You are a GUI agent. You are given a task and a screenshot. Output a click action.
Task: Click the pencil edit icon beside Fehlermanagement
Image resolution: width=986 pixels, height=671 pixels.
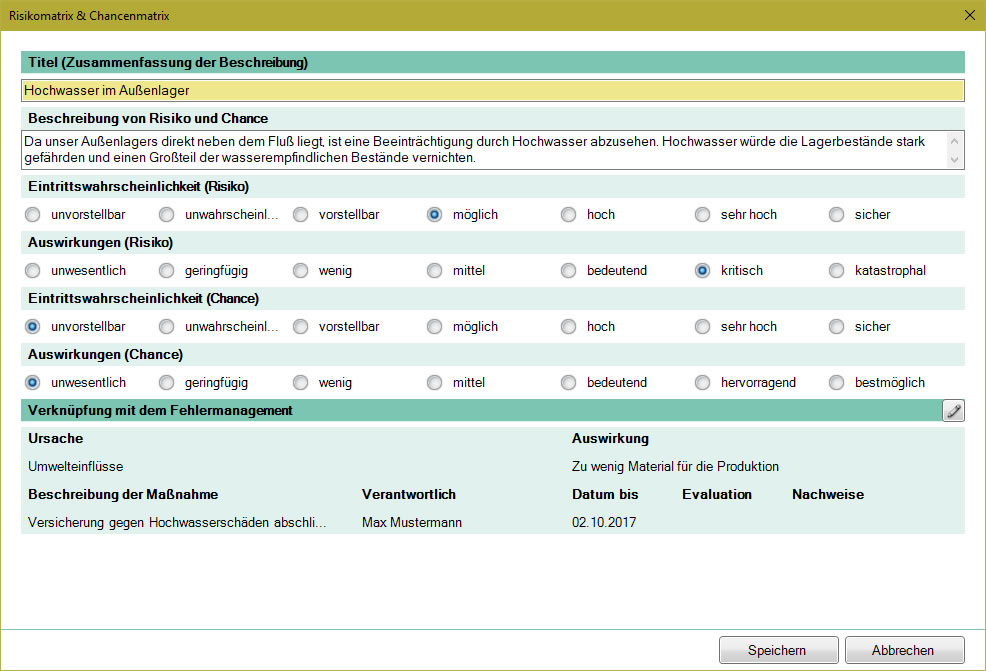(x=953, y=410)
